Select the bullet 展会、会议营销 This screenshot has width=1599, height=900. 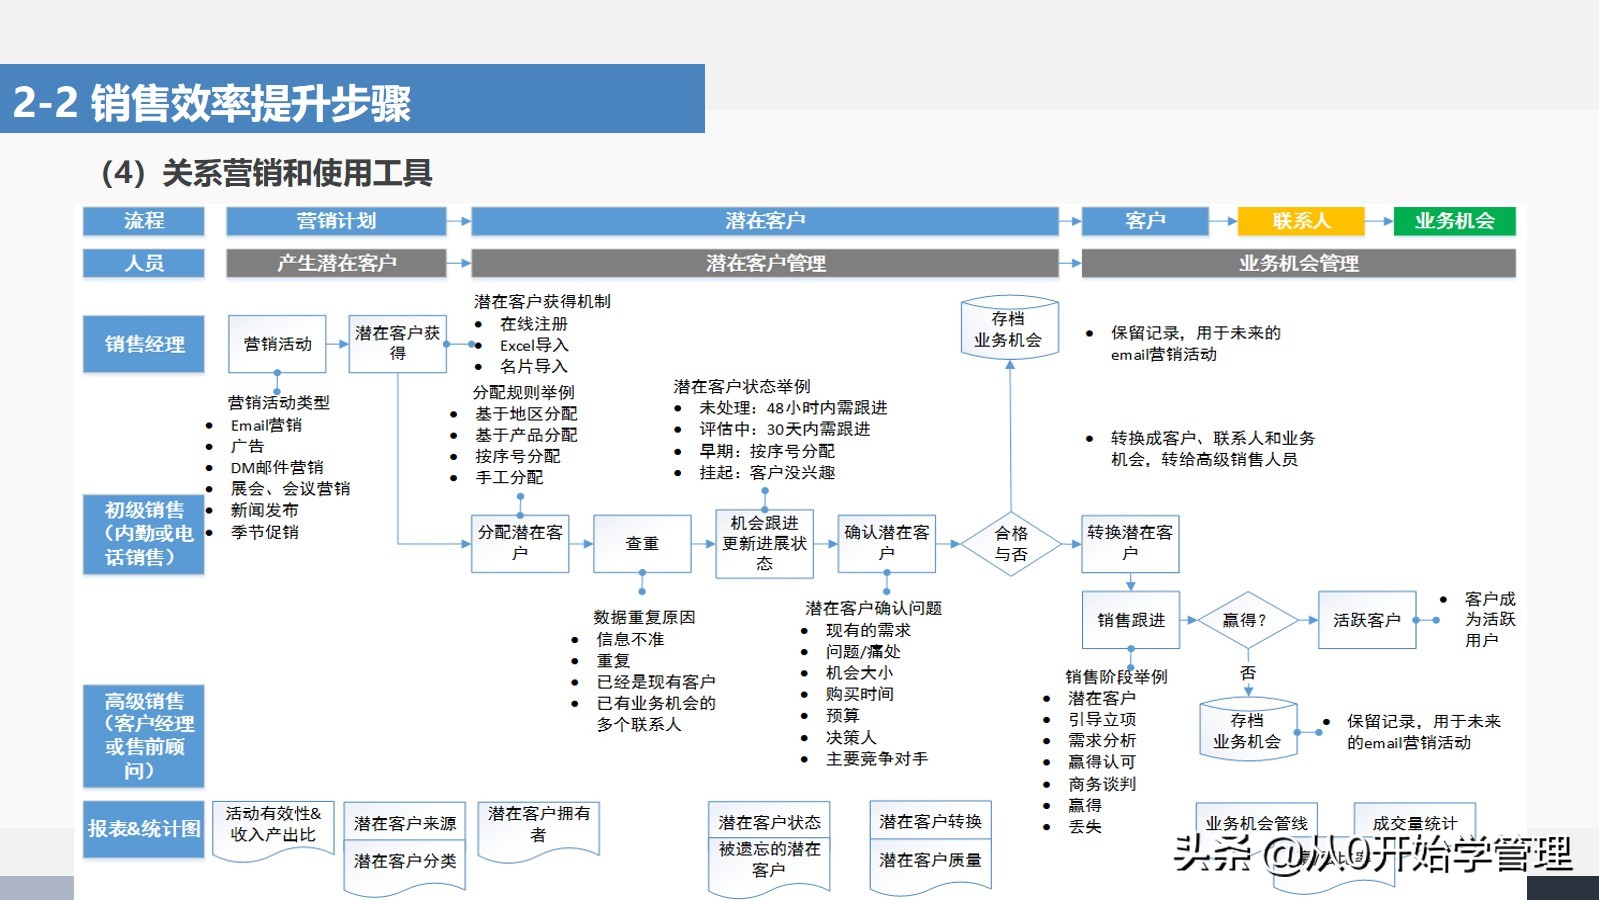(290, 488)
